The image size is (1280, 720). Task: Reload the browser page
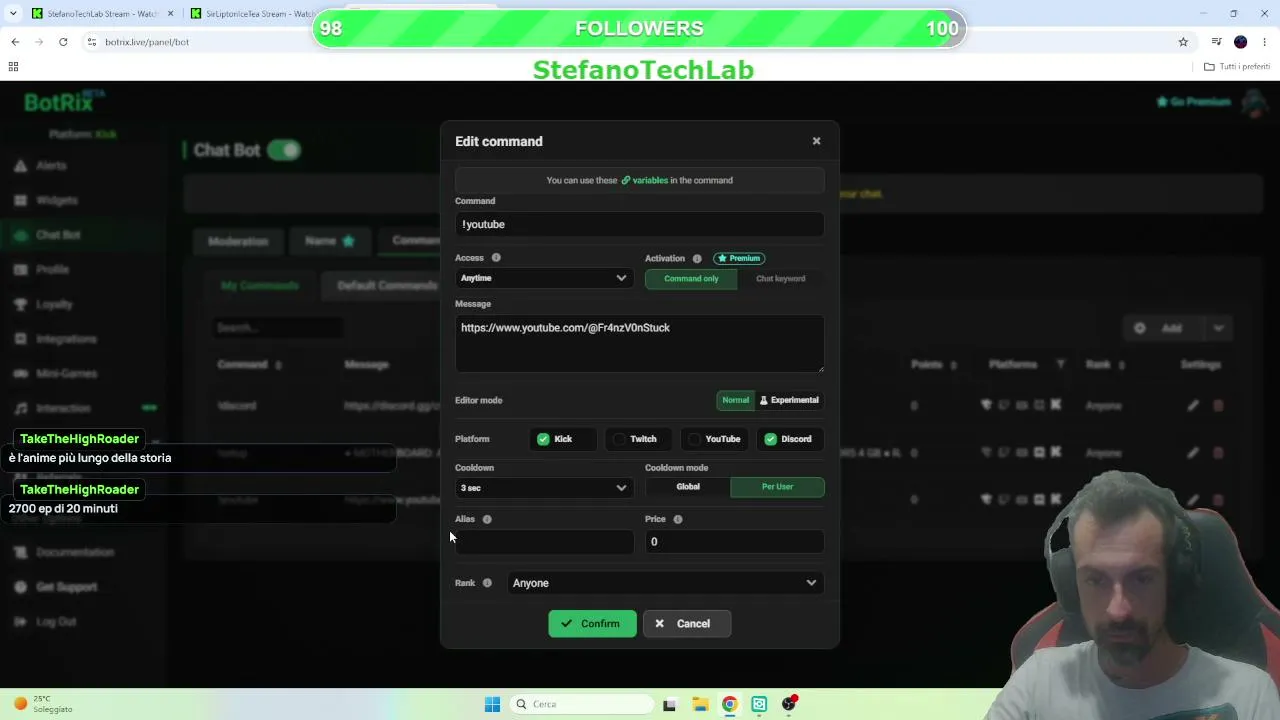click(x=63, y=42)
